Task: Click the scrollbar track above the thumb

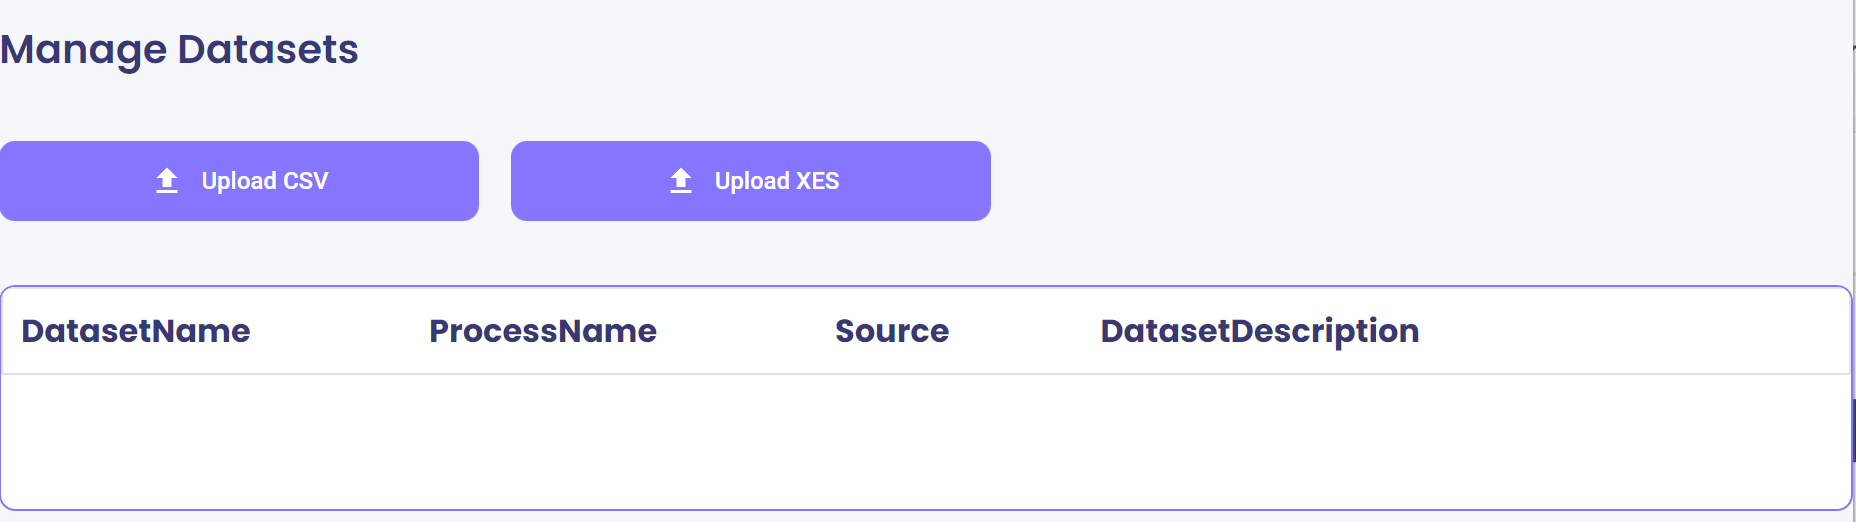Action: [x=1854, y=220]
